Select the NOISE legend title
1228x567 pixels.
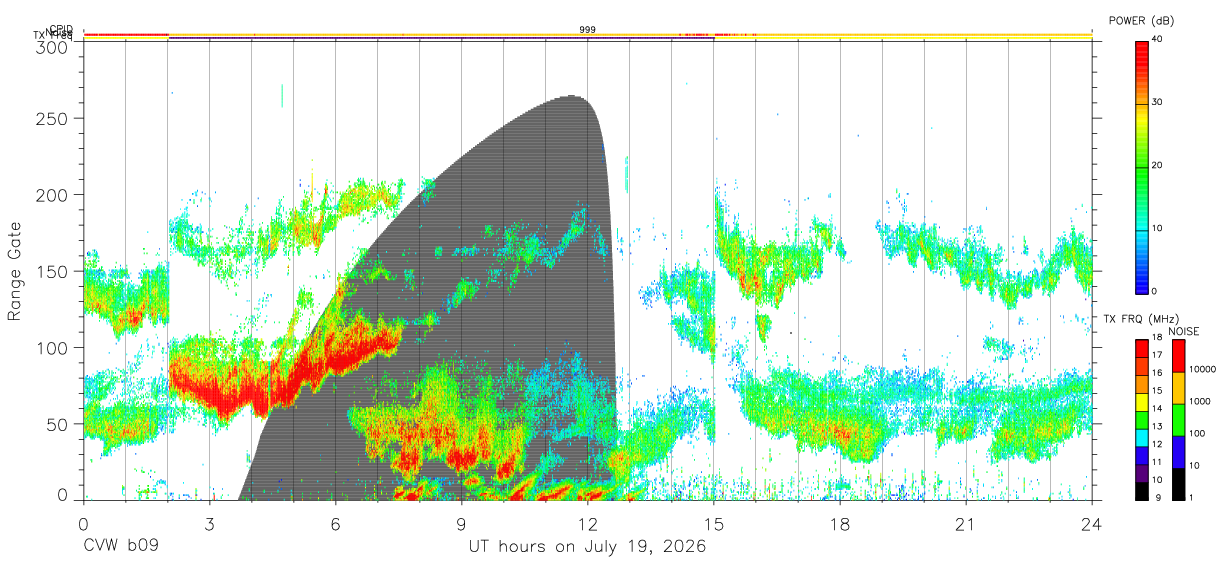pos(1182,331)
